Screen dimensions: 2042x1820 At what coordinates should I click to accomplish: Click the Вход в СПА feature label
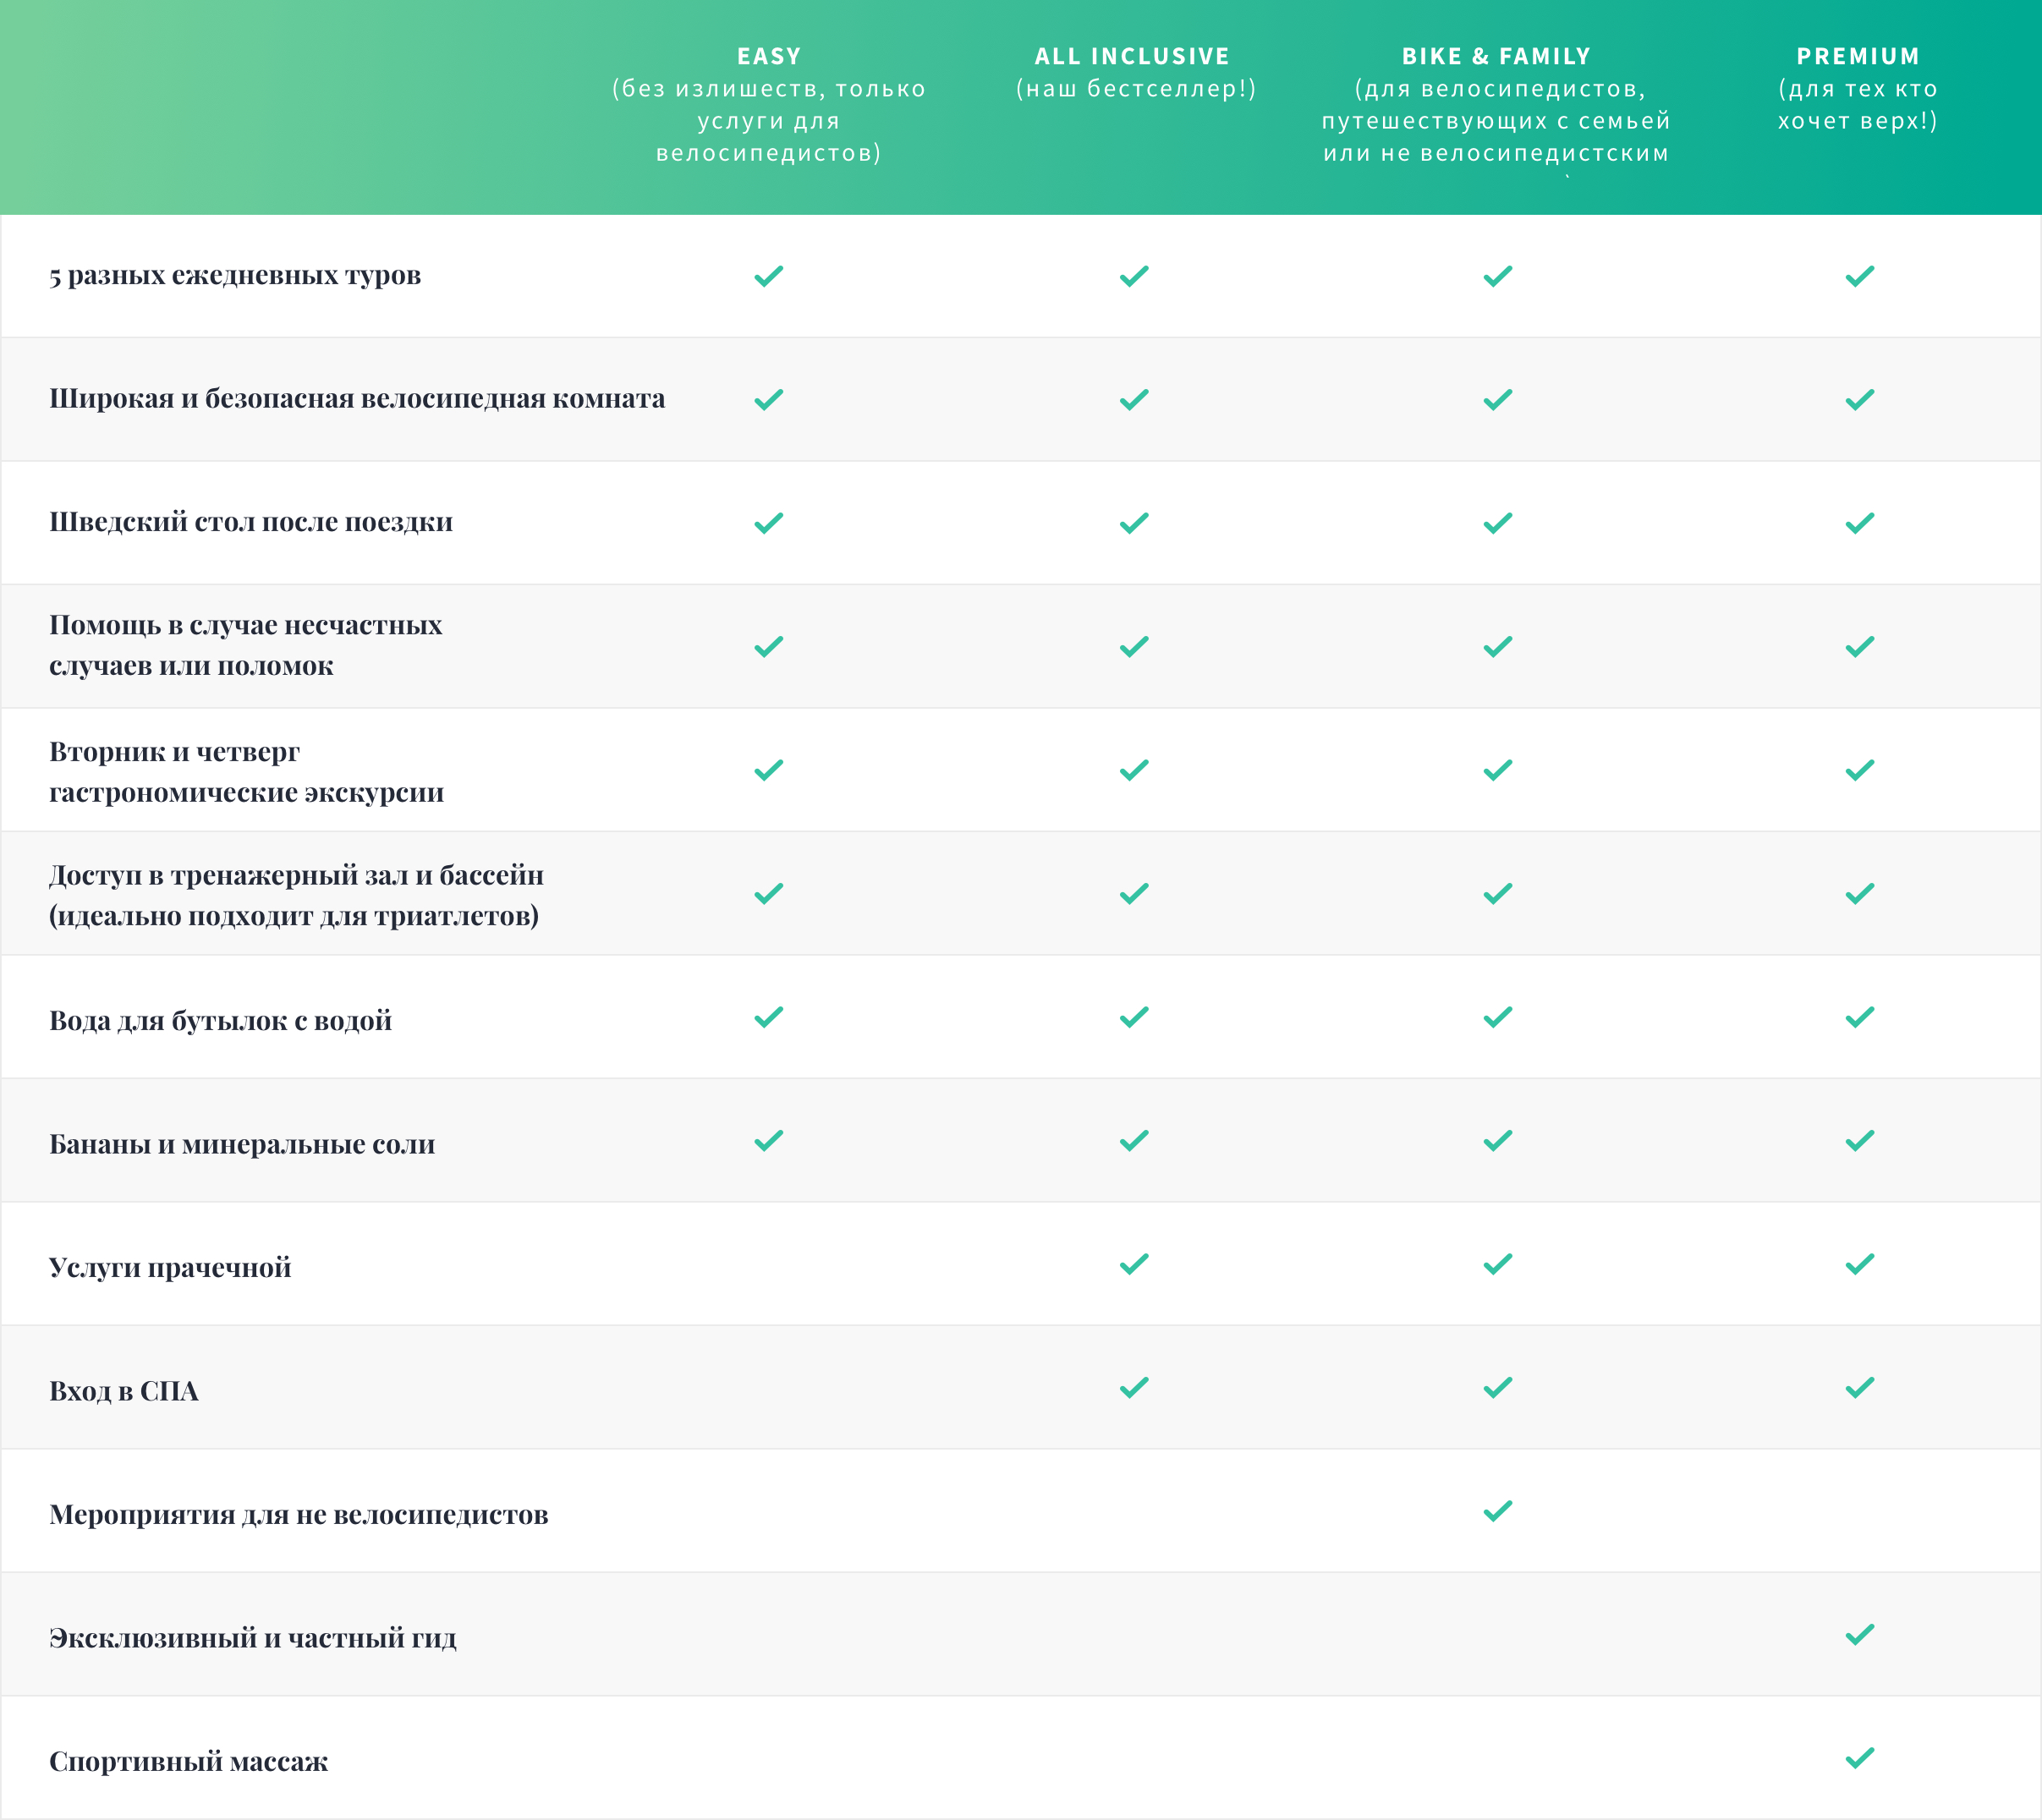124,1391
